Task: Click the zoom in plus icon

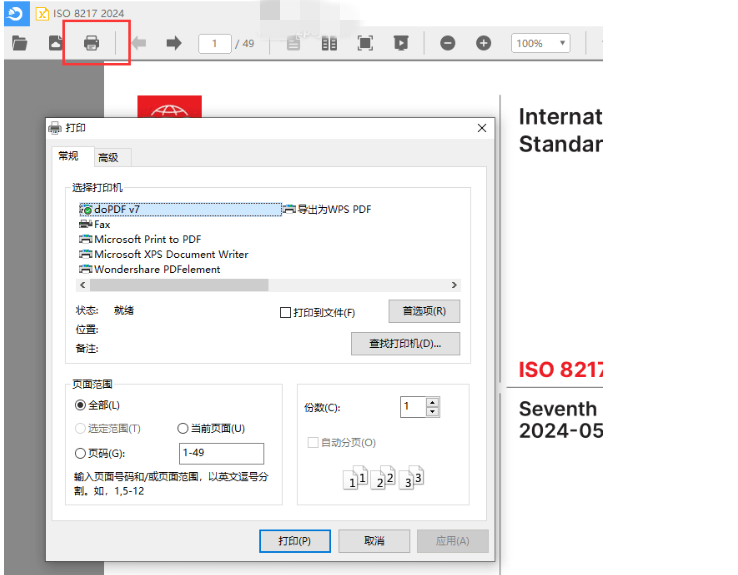Action: [x=484, y=43]
